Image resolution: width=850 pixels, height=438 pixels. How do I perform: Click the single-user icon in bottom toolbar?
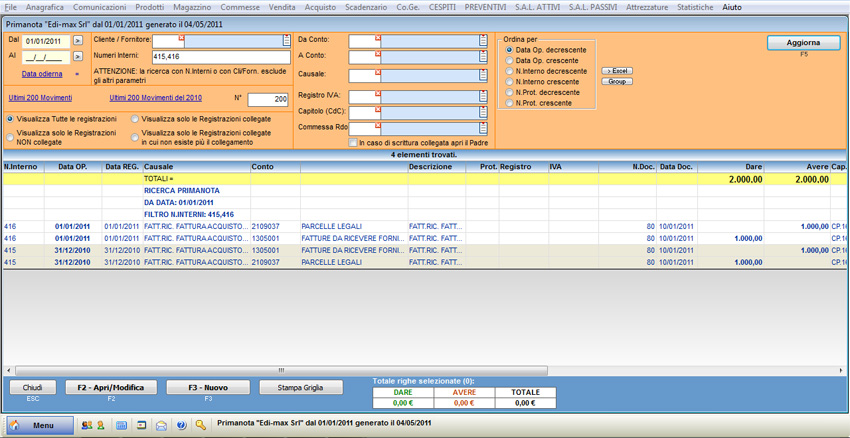[x=100, y=425]
